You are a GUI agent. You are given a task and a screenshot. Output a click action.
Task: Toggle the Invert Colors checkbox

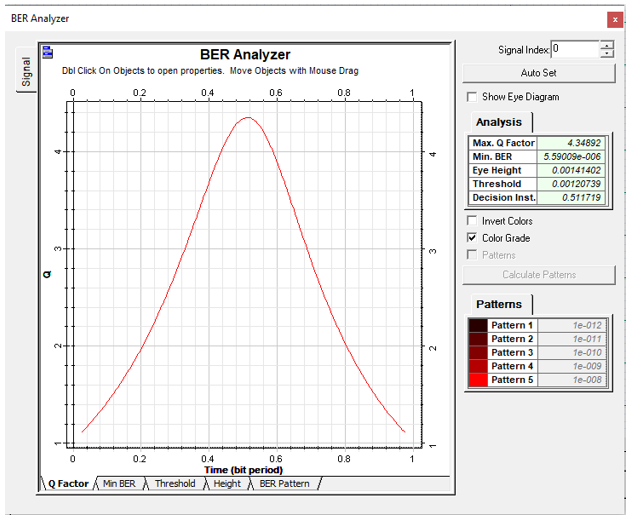[471, 221]
